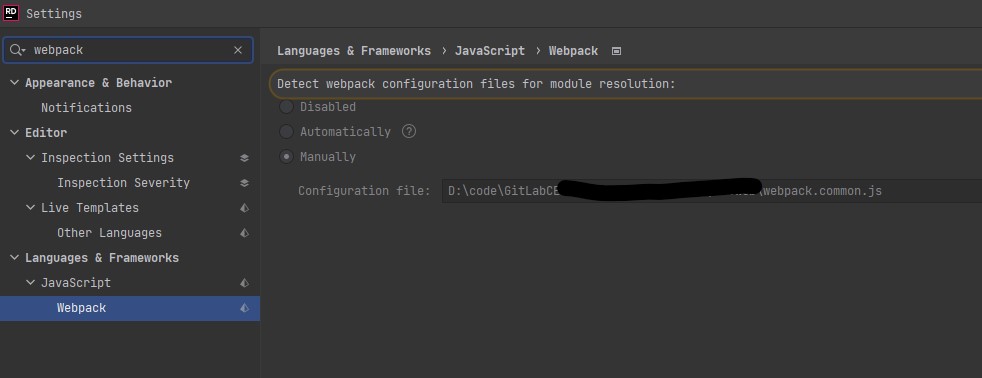The width and height of the screenshot is (982, 378).
Task: Open the Notifications settings page
Action: [86, 108]
